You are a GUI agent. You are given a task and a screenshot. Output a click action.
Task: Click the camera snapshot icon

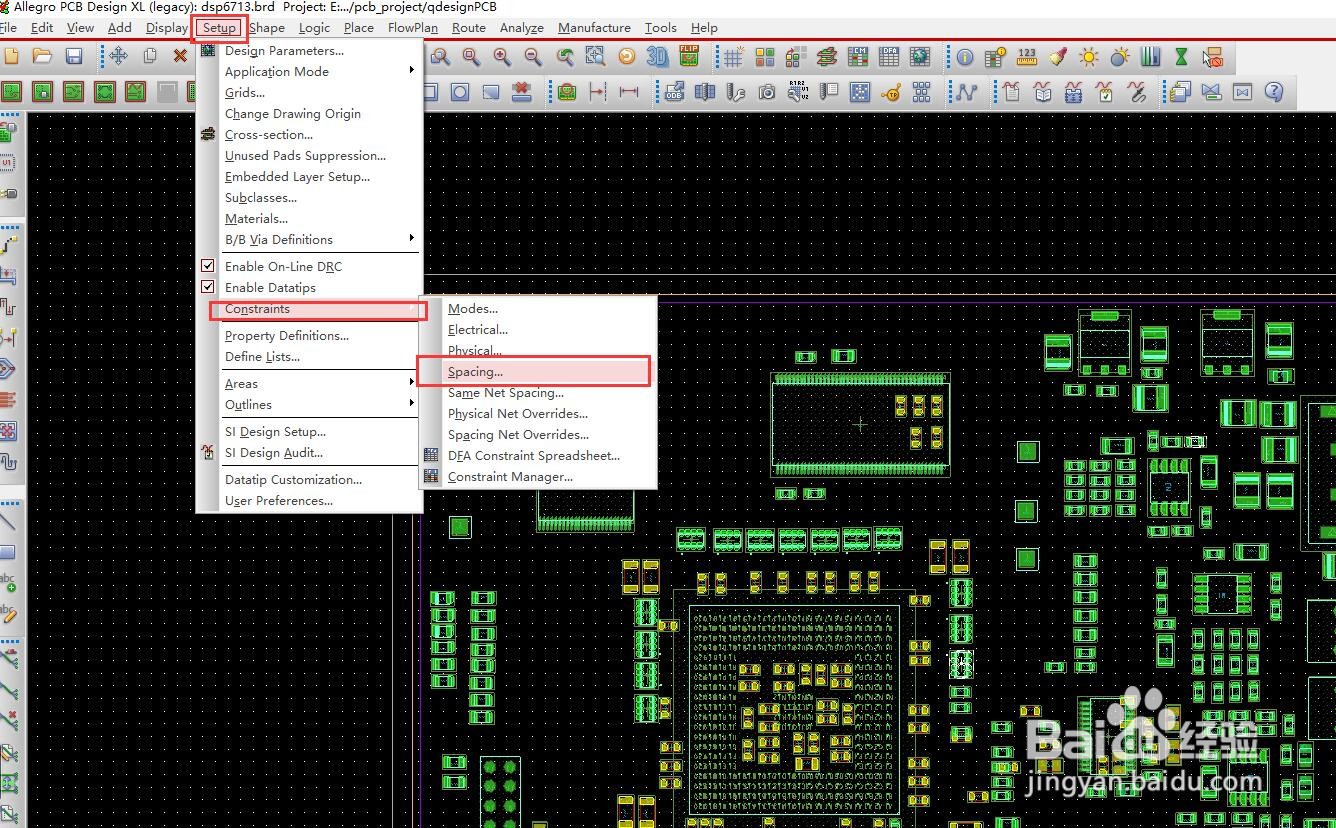[767, 93]
